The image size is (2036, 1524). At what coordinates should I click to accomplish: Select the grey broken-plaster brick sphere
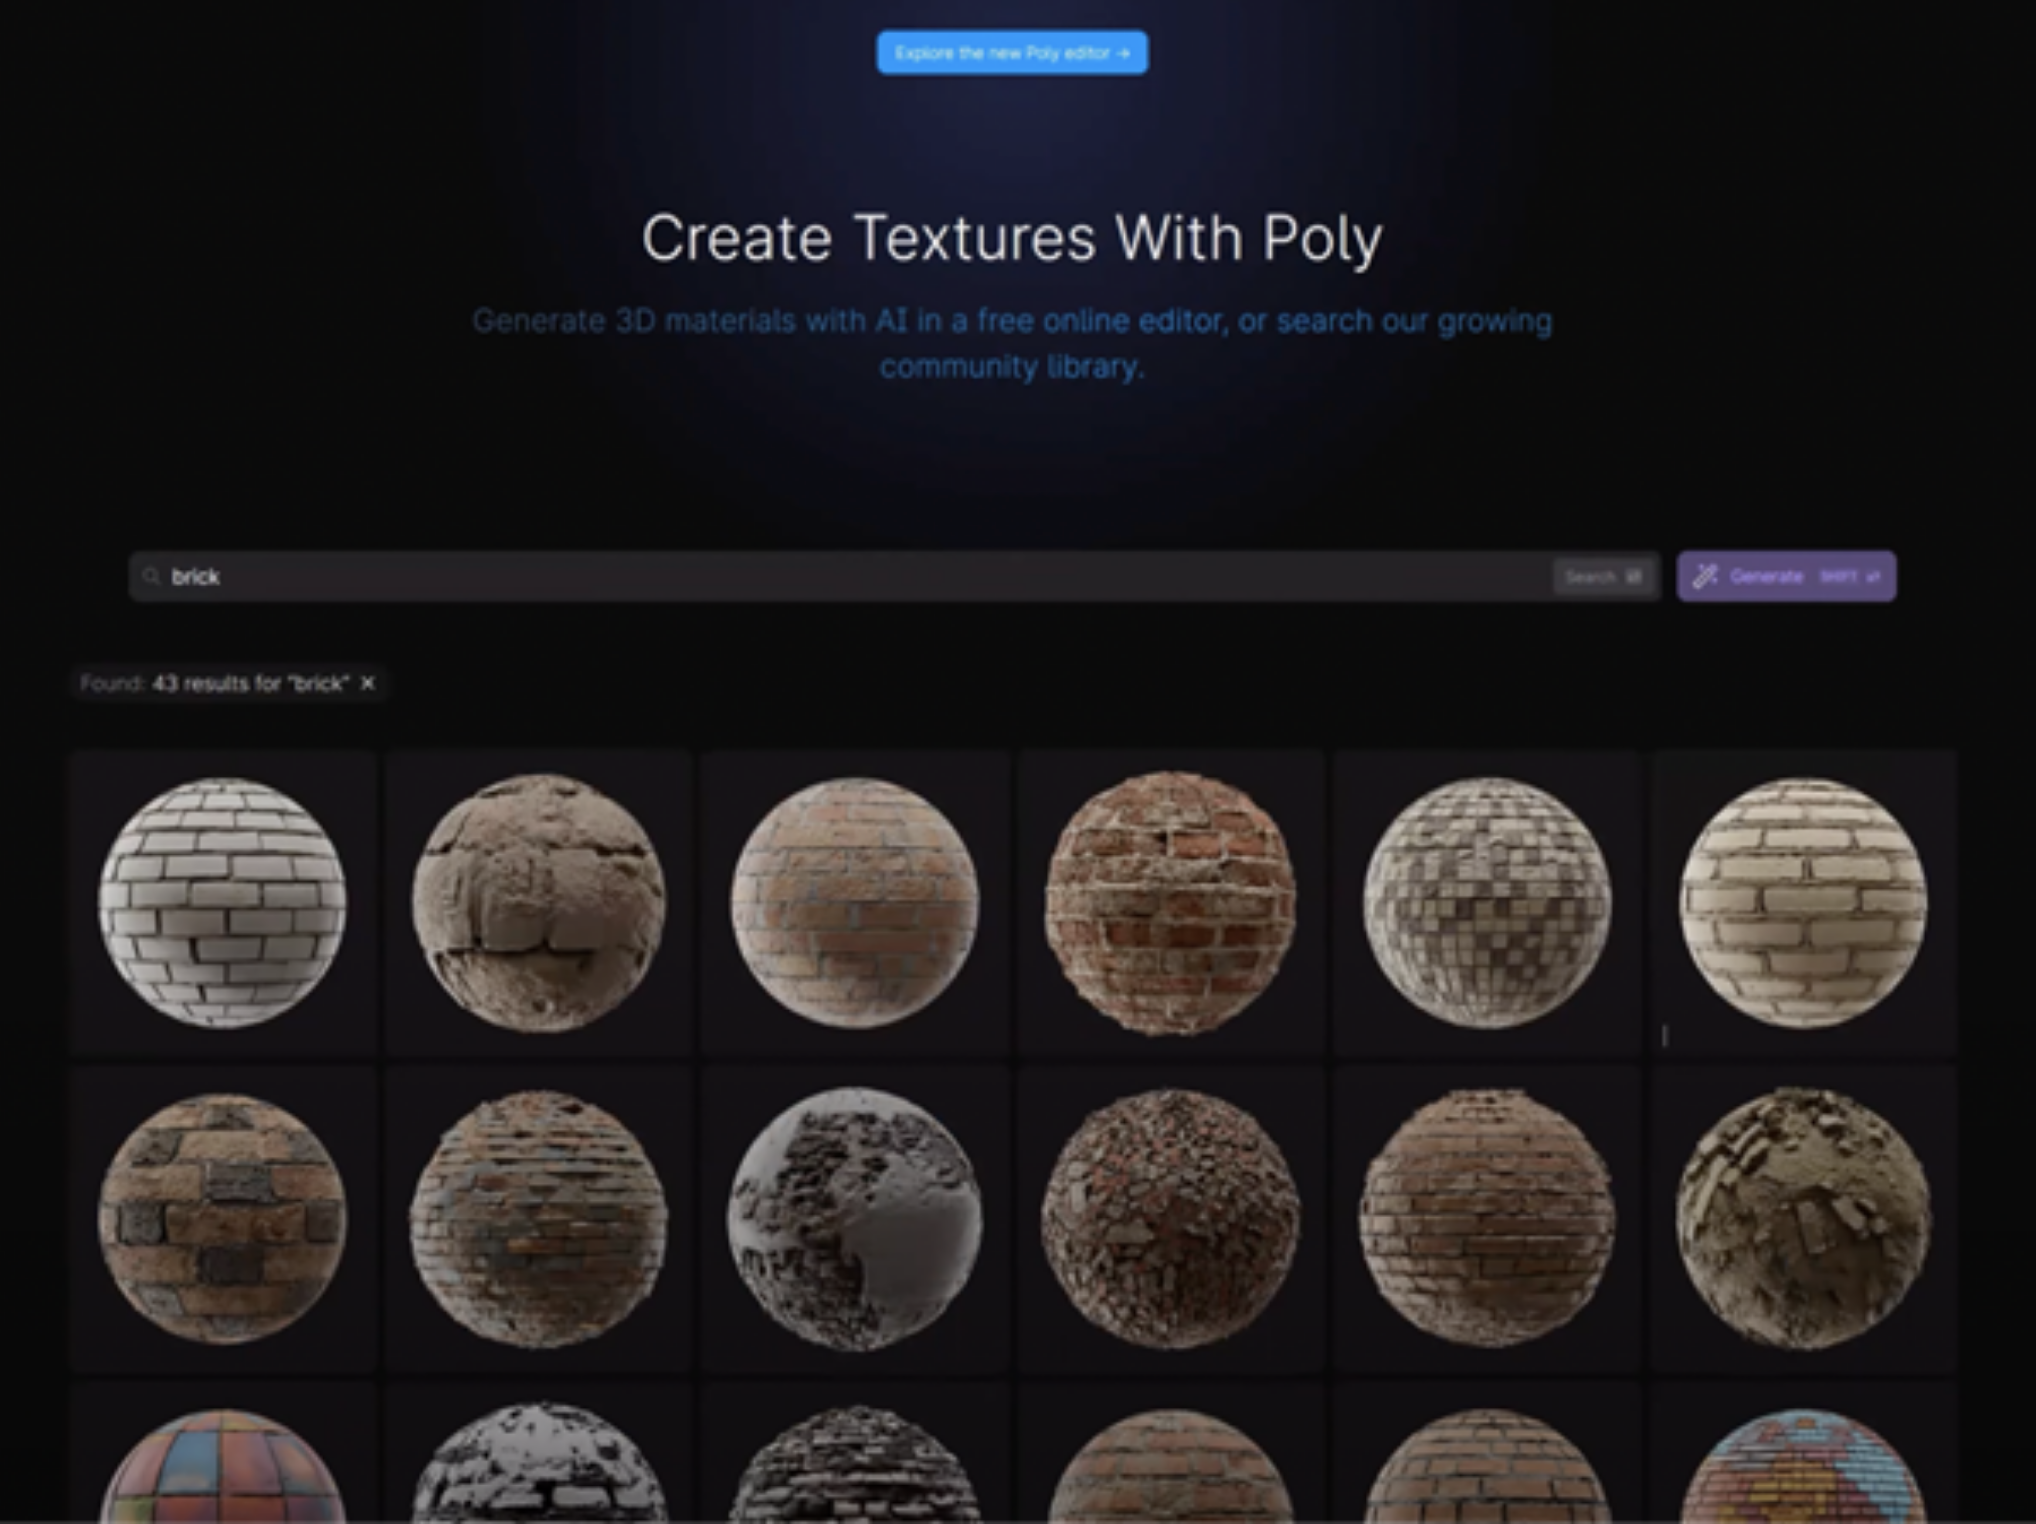click(855, 1219)
